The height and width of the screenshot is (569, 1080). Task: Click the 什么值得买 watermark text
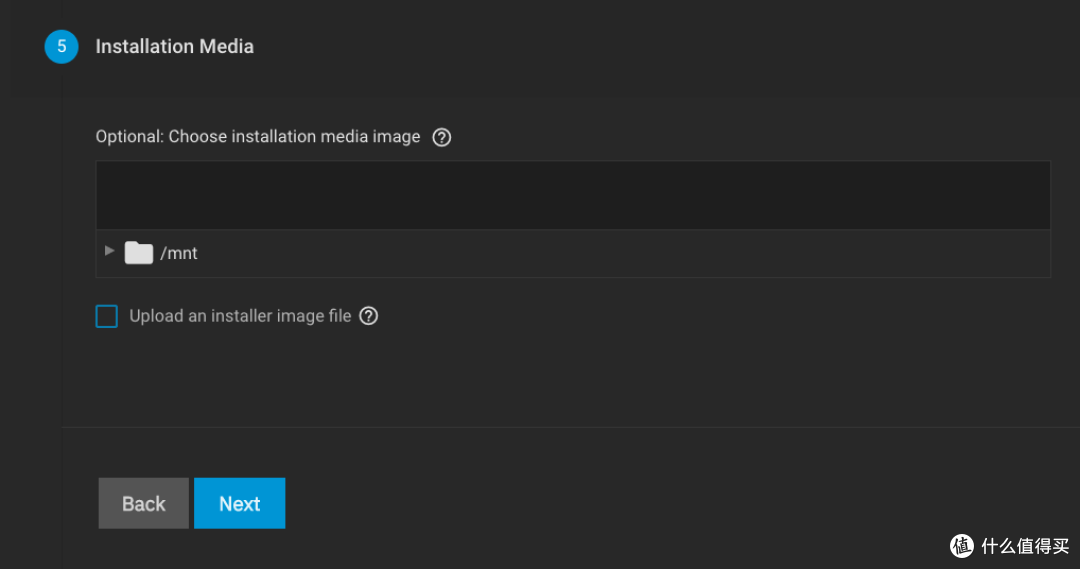[x=1025, y=546]
